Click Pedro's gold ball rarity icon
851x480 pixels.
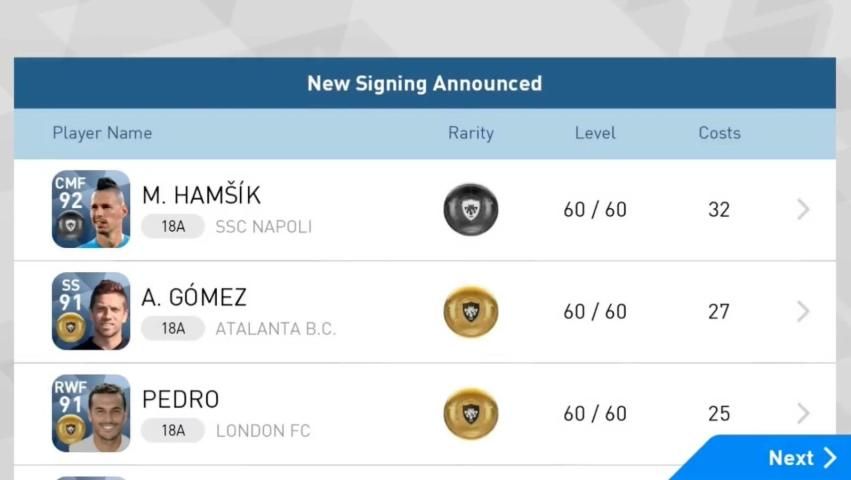pos(471,414)
